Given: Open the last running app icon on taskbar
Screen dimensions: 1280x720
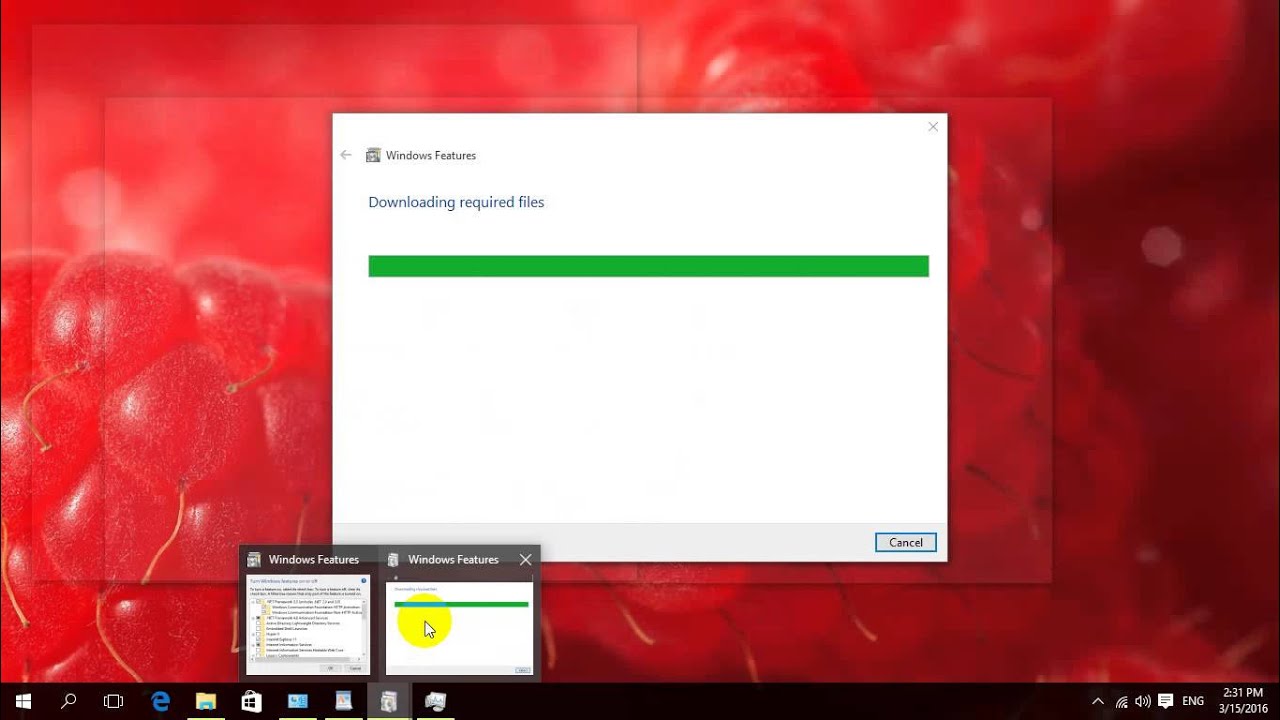Looking at the screenshot, I should [436, 702].
